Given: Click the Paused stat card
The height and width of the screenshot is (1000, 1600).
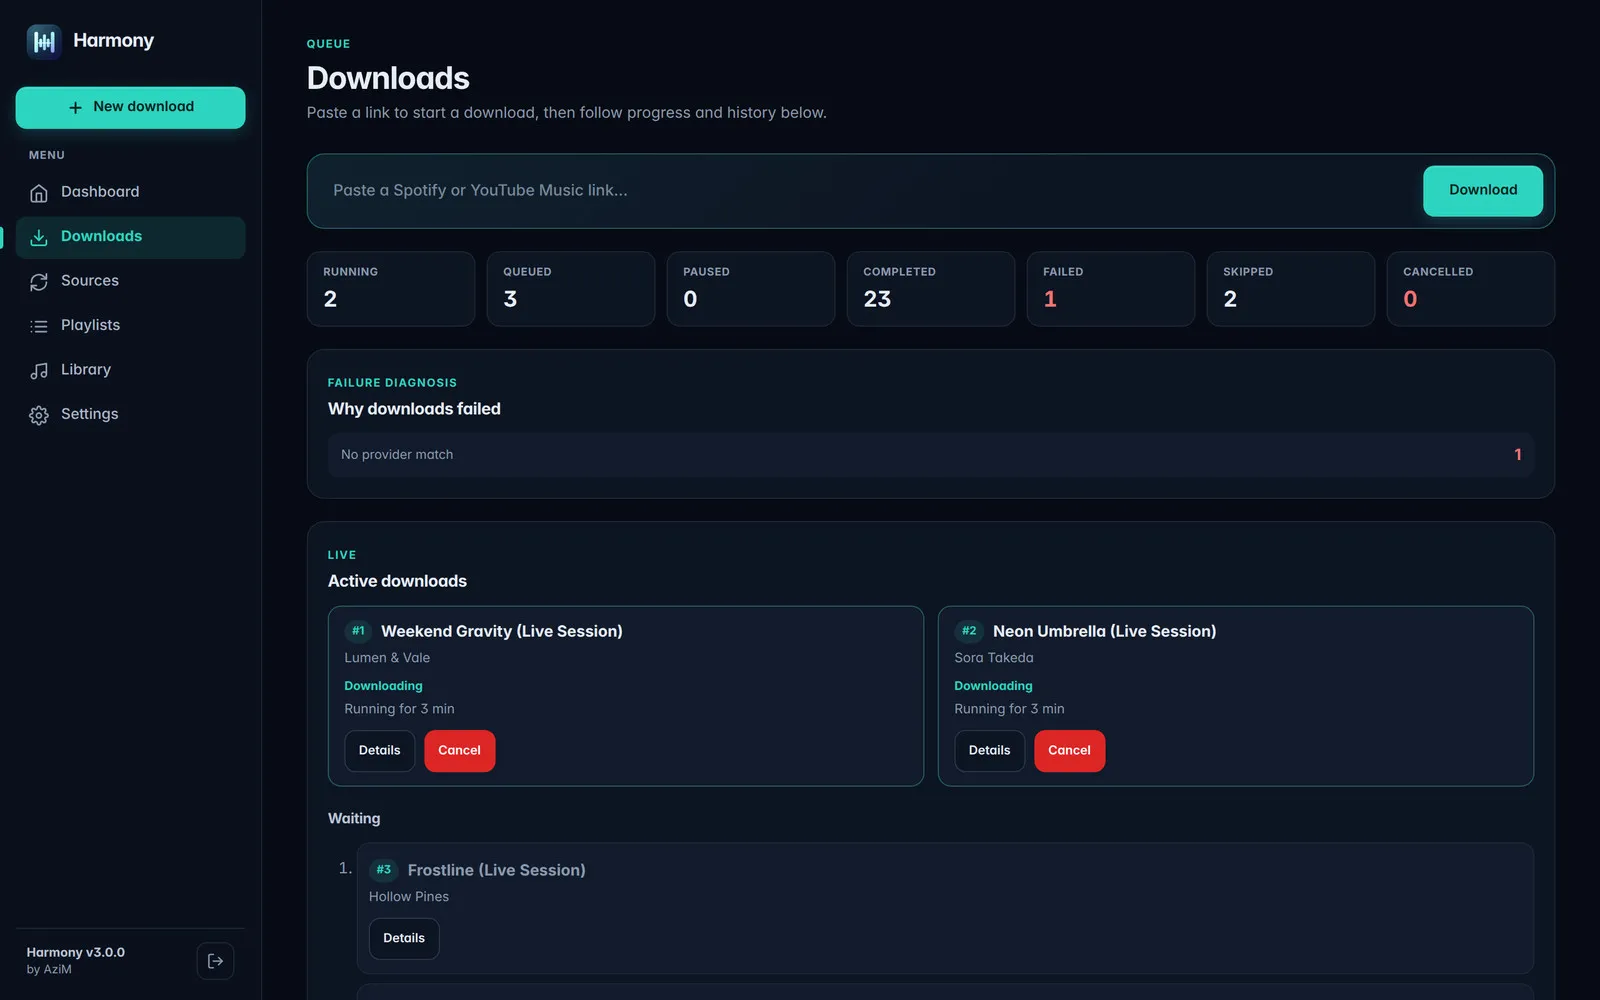Looking at the screenshot, I should coord(751,289).
